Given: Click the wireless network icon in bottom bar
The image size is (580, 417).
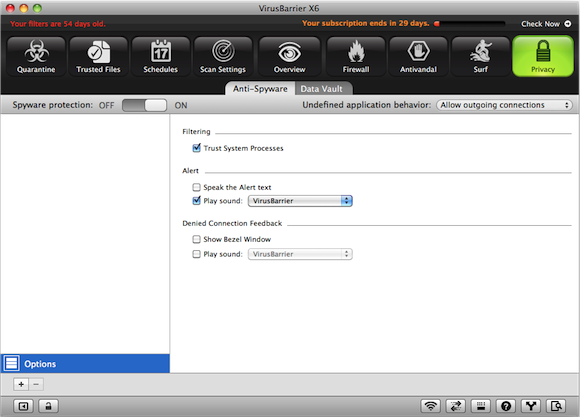Looking at the screenshot, I should [x=431, y=406].
